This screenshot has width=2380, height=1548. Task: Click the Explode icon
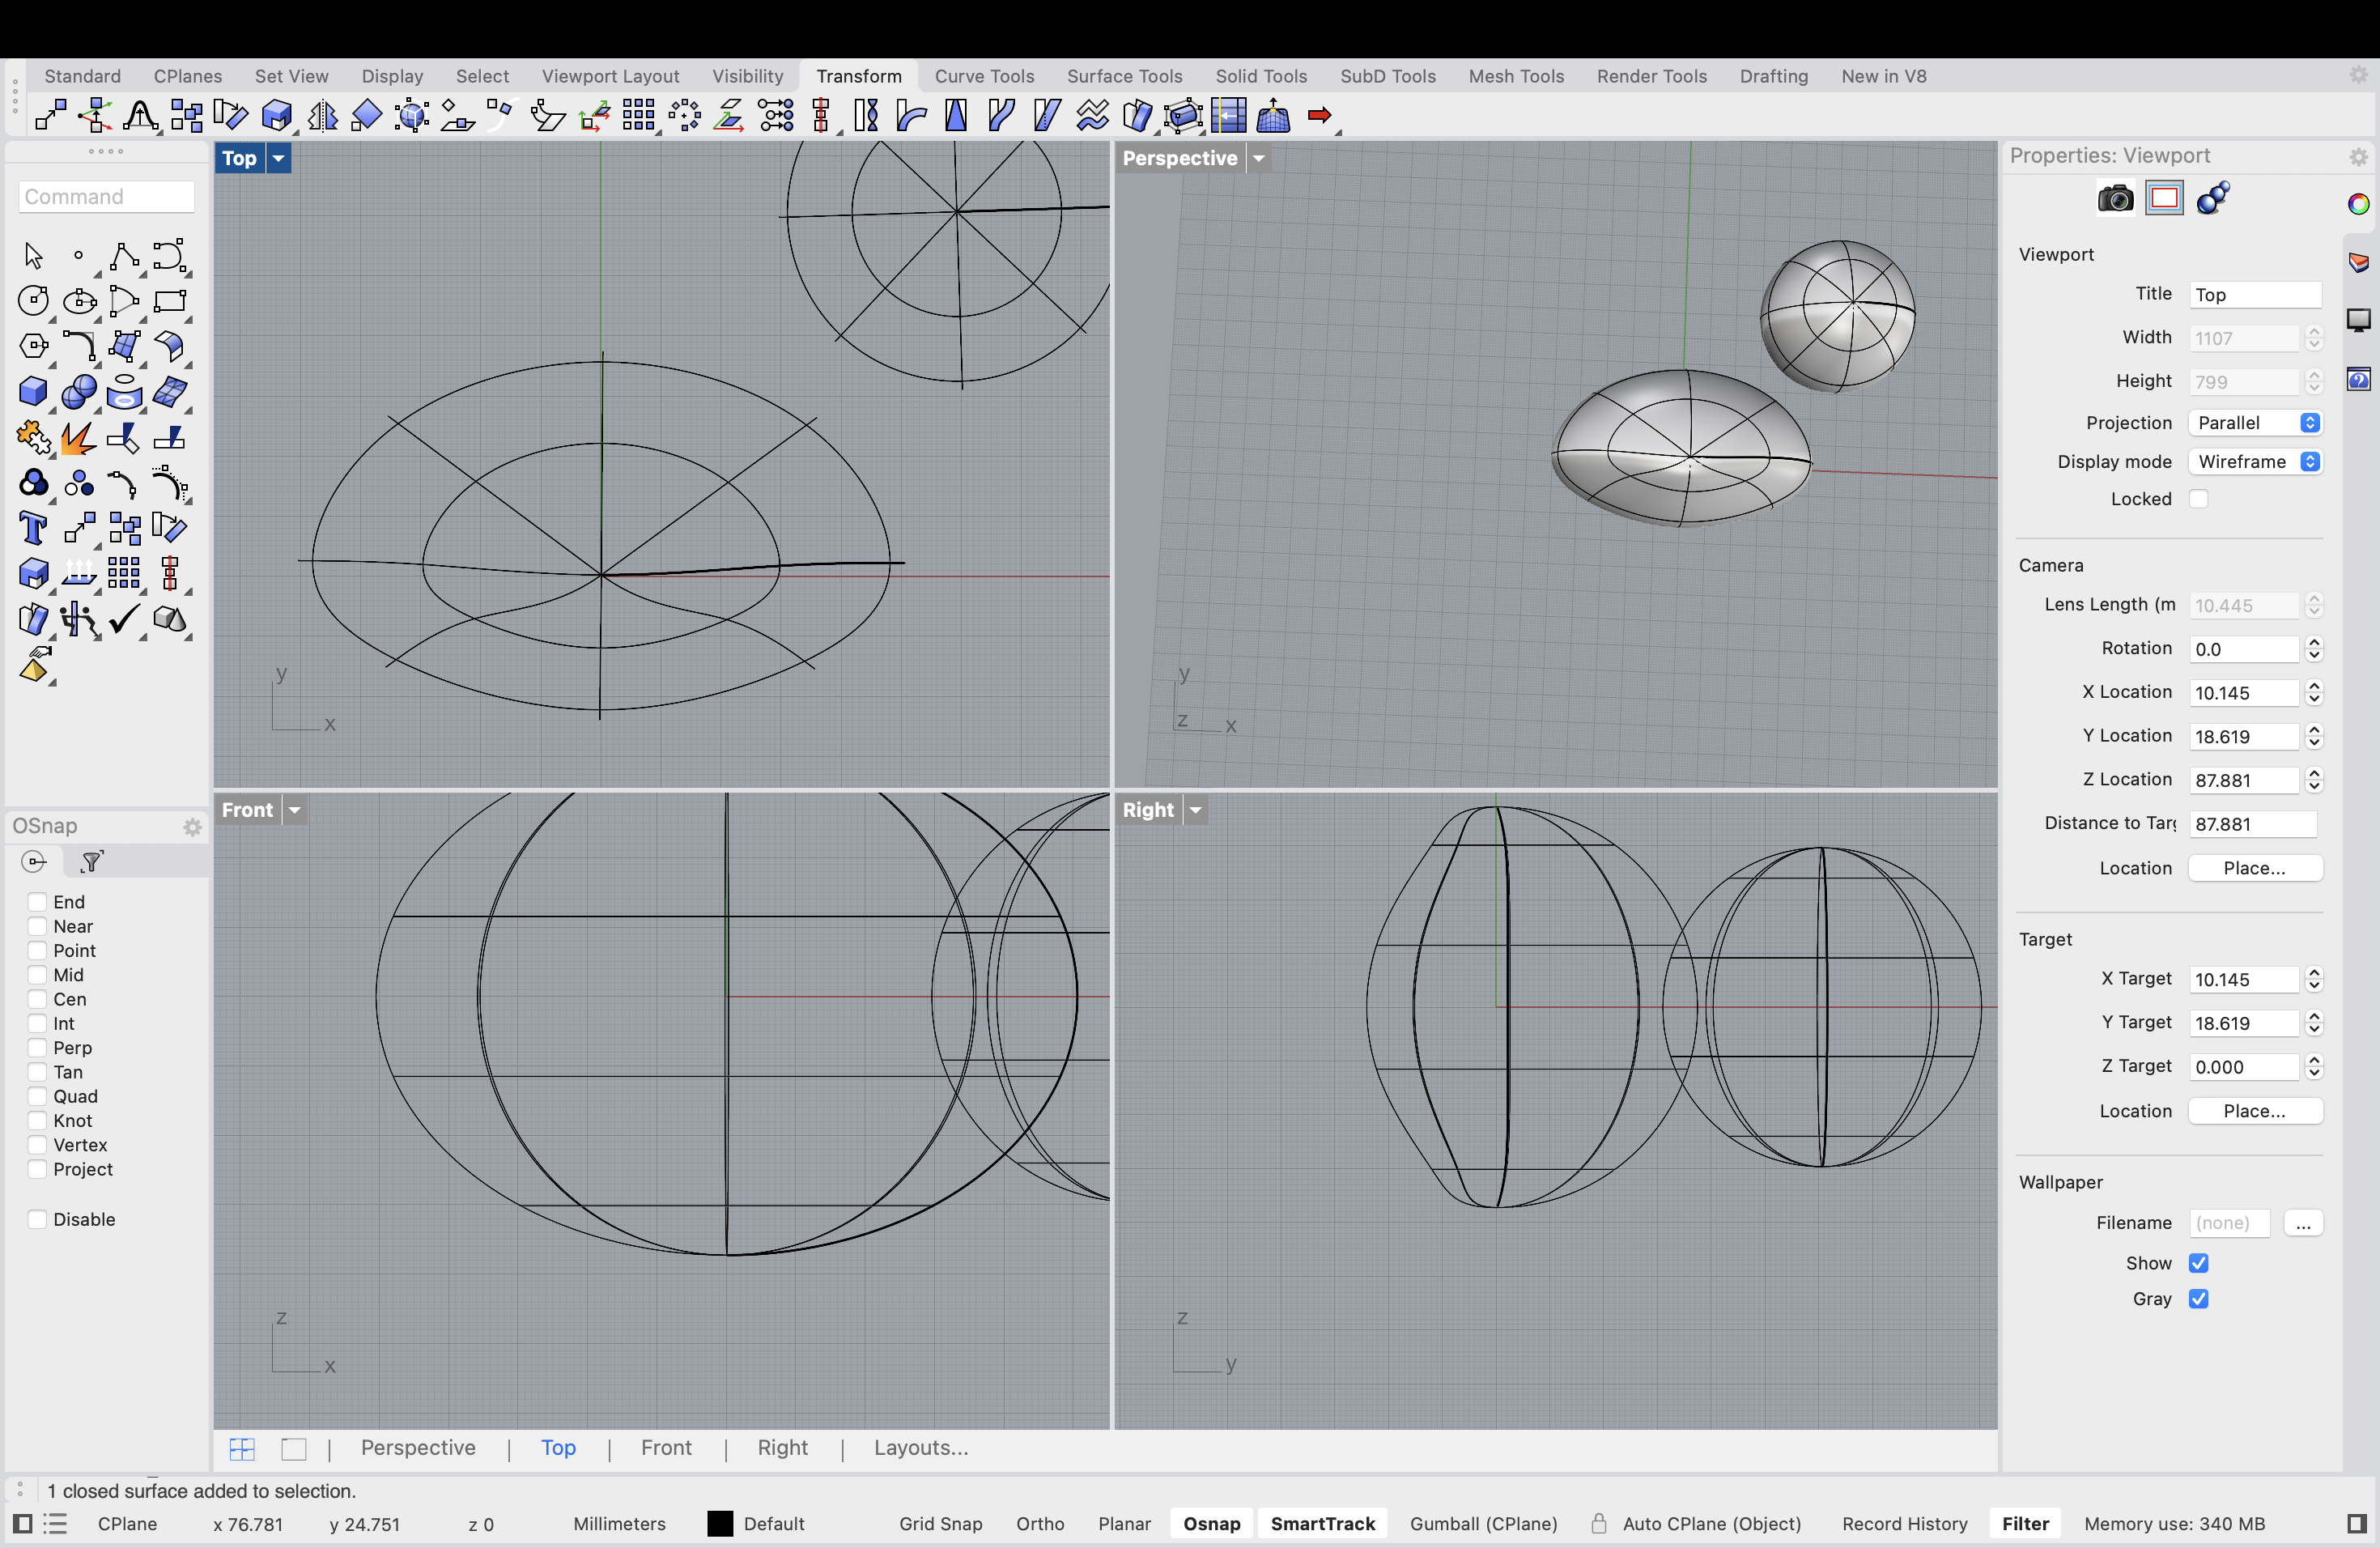point(79,437)
